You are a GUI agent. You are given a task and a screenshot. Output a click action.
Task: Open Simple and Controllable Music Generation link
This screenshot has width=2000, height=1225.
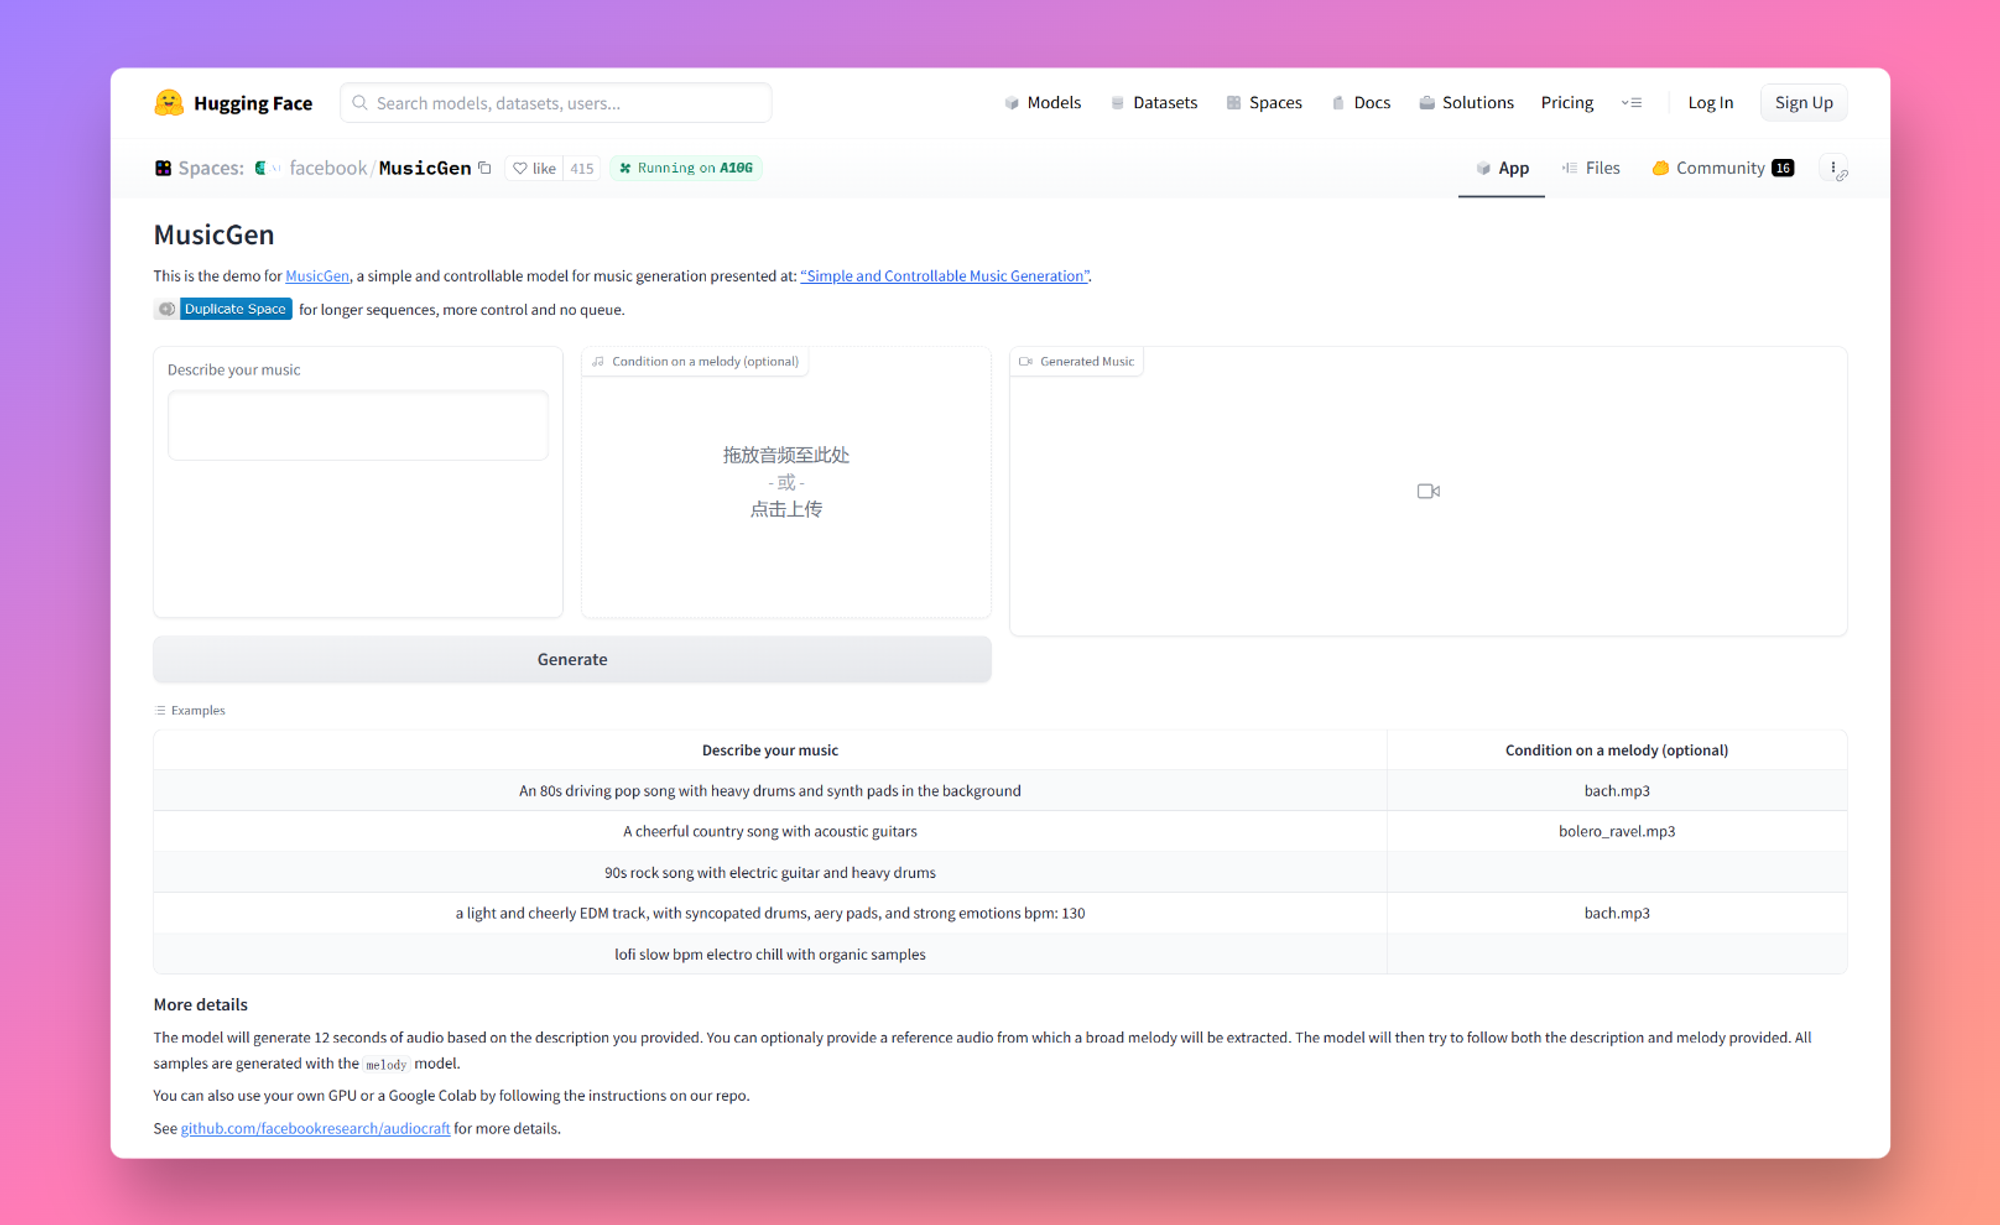[944, 276]
